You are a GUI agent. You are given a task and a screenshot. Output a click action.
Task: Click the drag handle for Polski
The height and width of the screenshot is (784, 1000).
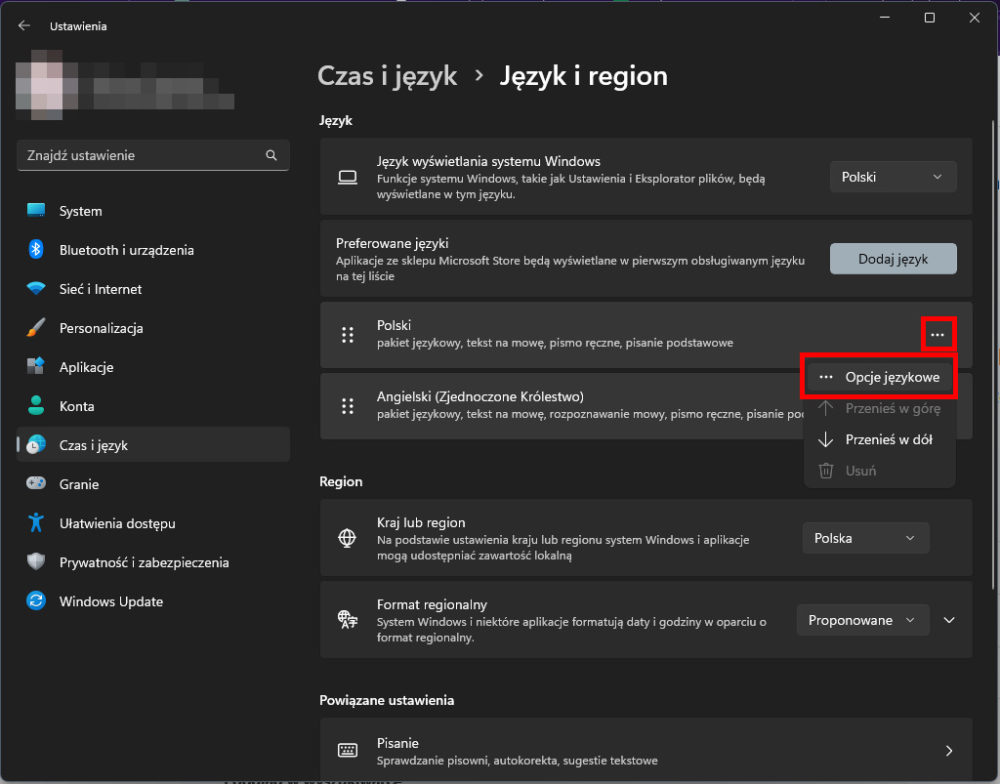click(347, 335)
